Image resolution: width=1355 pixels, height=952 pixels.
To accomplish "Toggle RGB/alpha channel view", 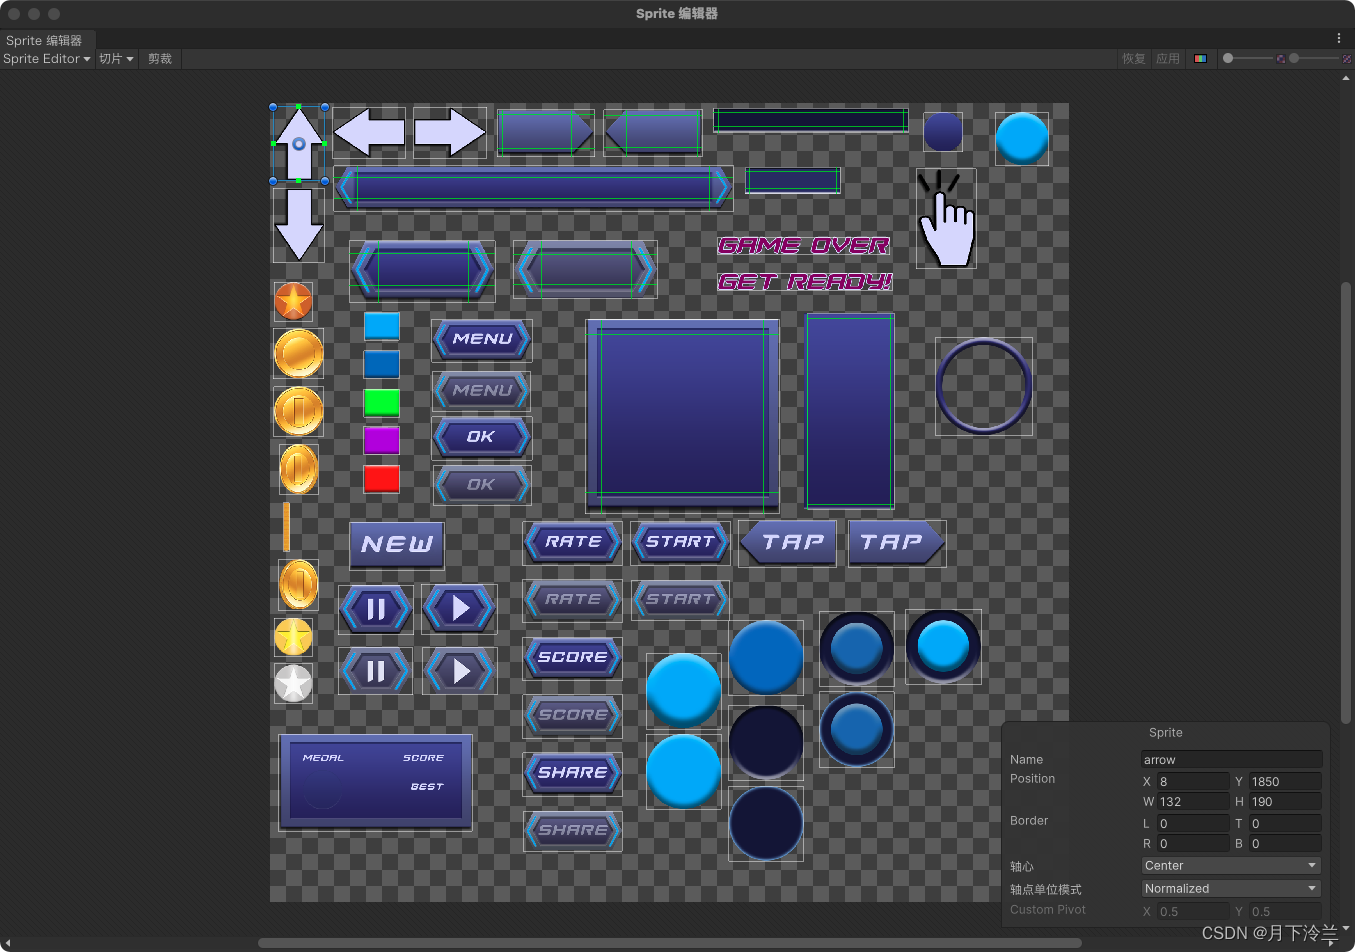I will pos(1200,59).
